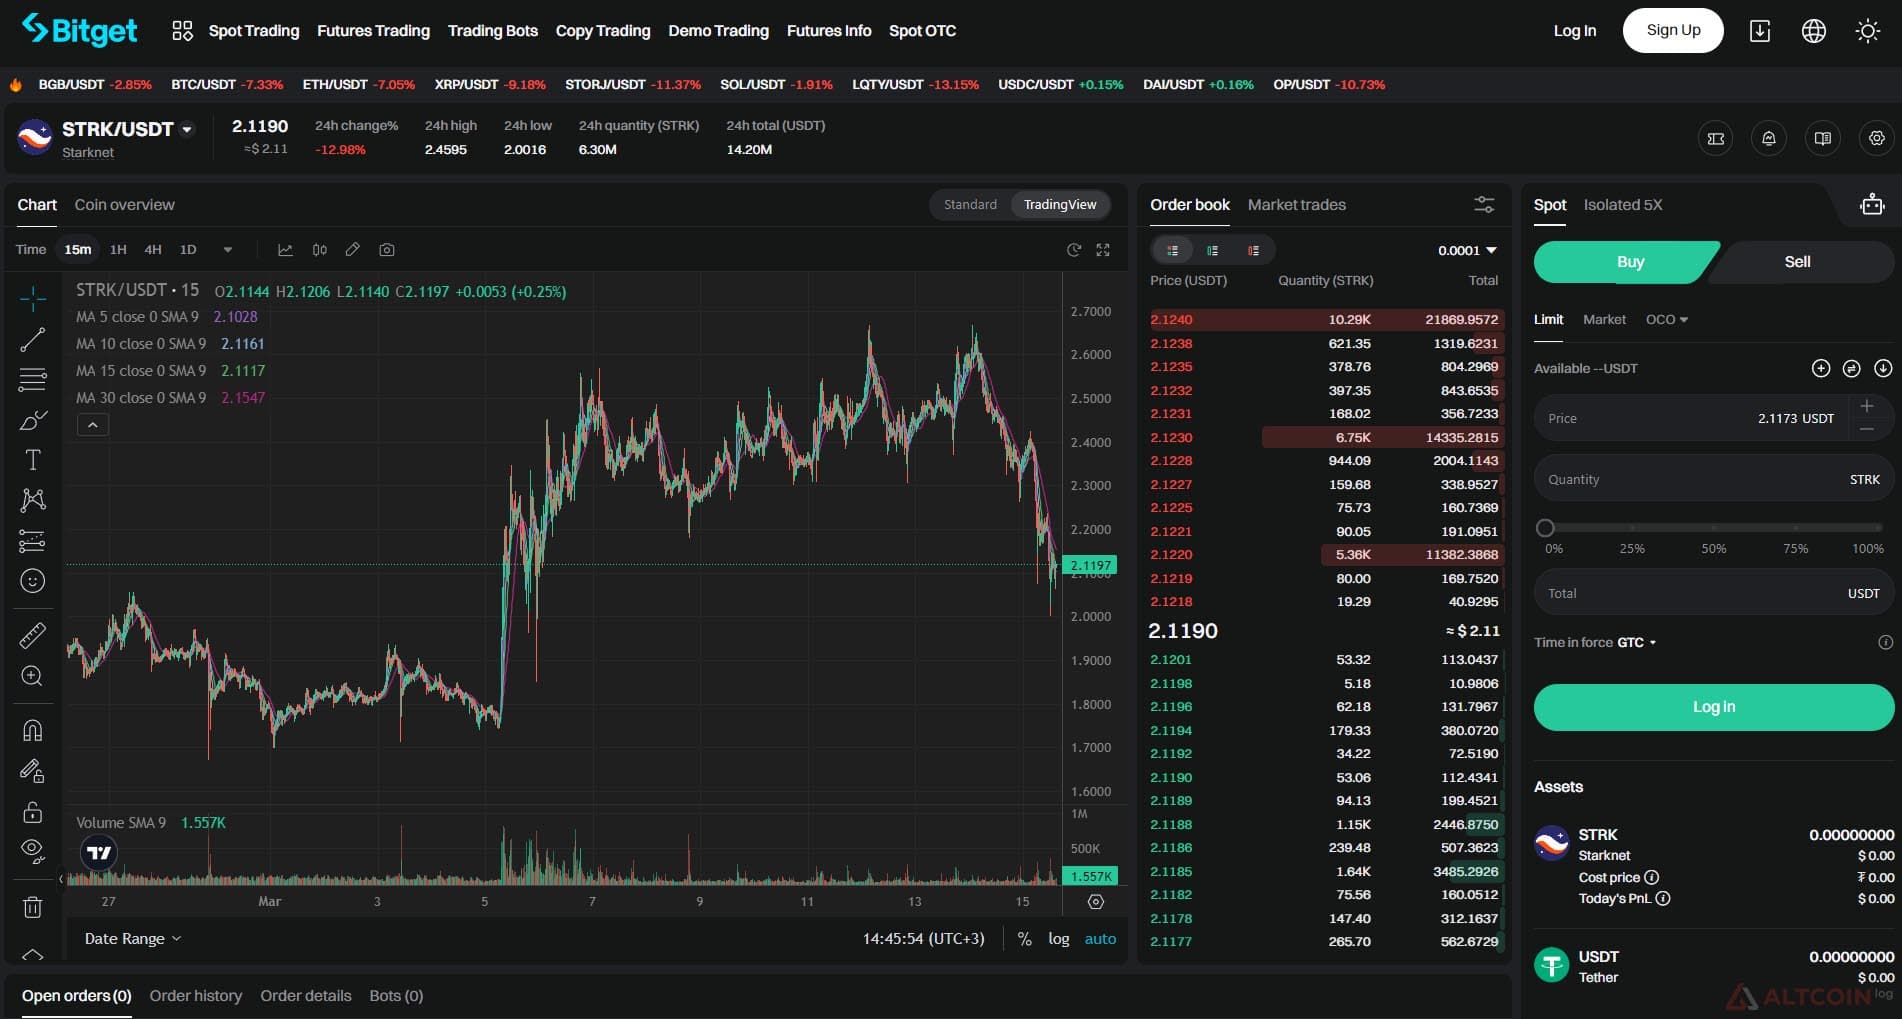Delete drawings with the trash icon
This screenshot has width=1902, height=1019.
pos(32,907)
